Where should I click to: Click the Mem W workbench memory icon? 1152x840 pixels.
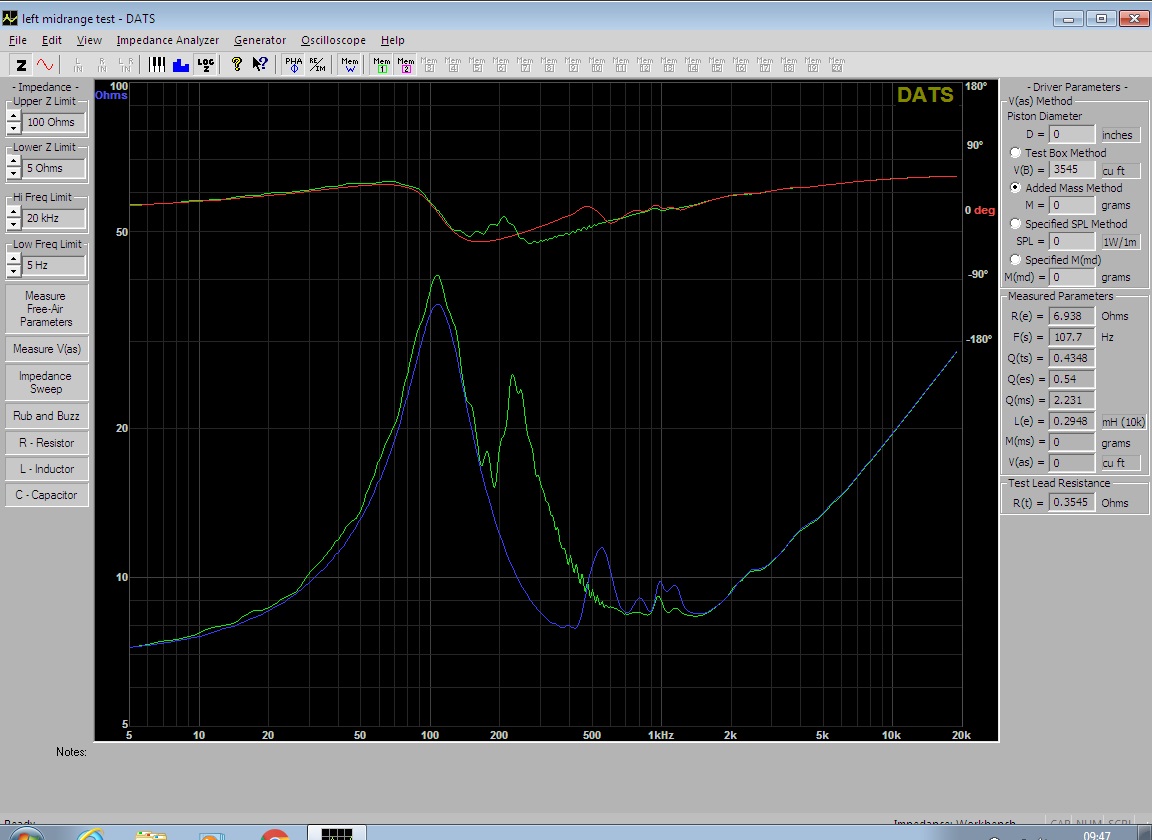click(350, 65)
